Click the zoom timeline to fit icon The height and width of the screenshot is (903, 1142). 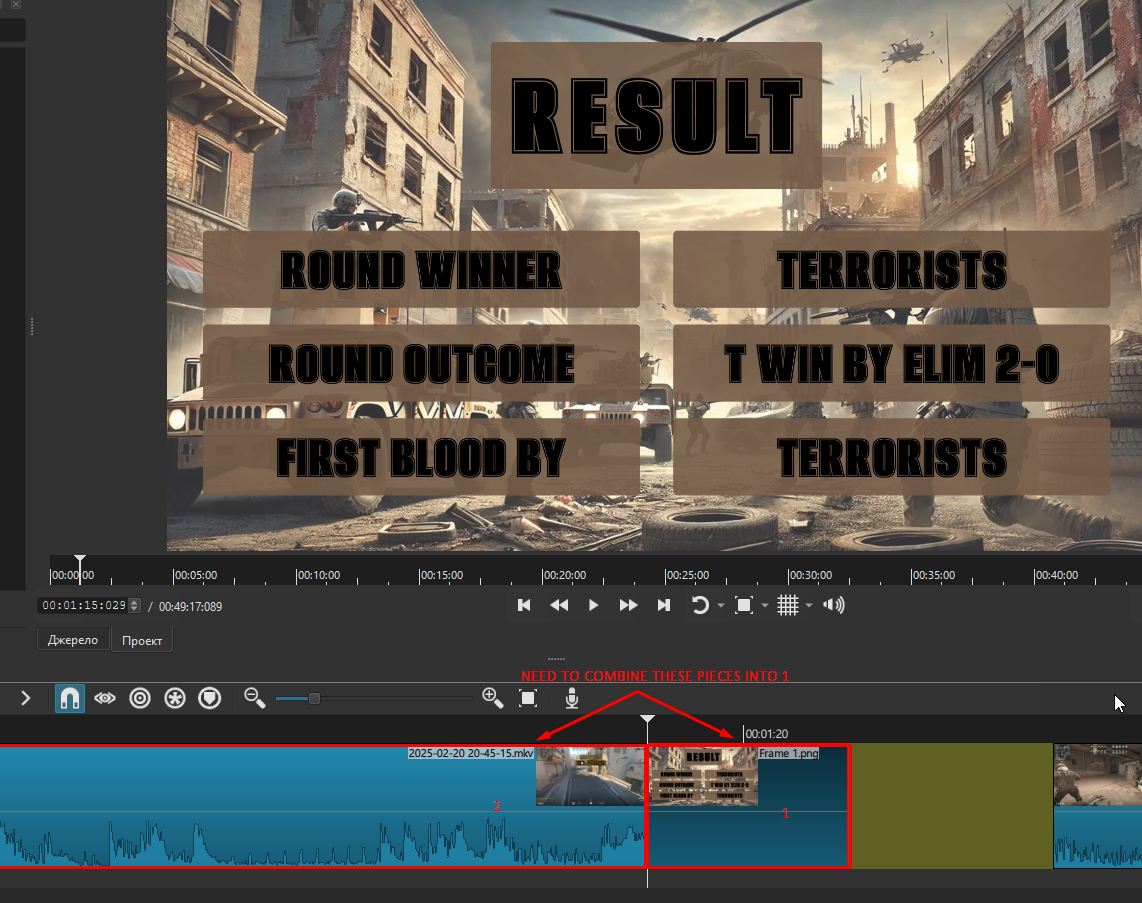528,698
